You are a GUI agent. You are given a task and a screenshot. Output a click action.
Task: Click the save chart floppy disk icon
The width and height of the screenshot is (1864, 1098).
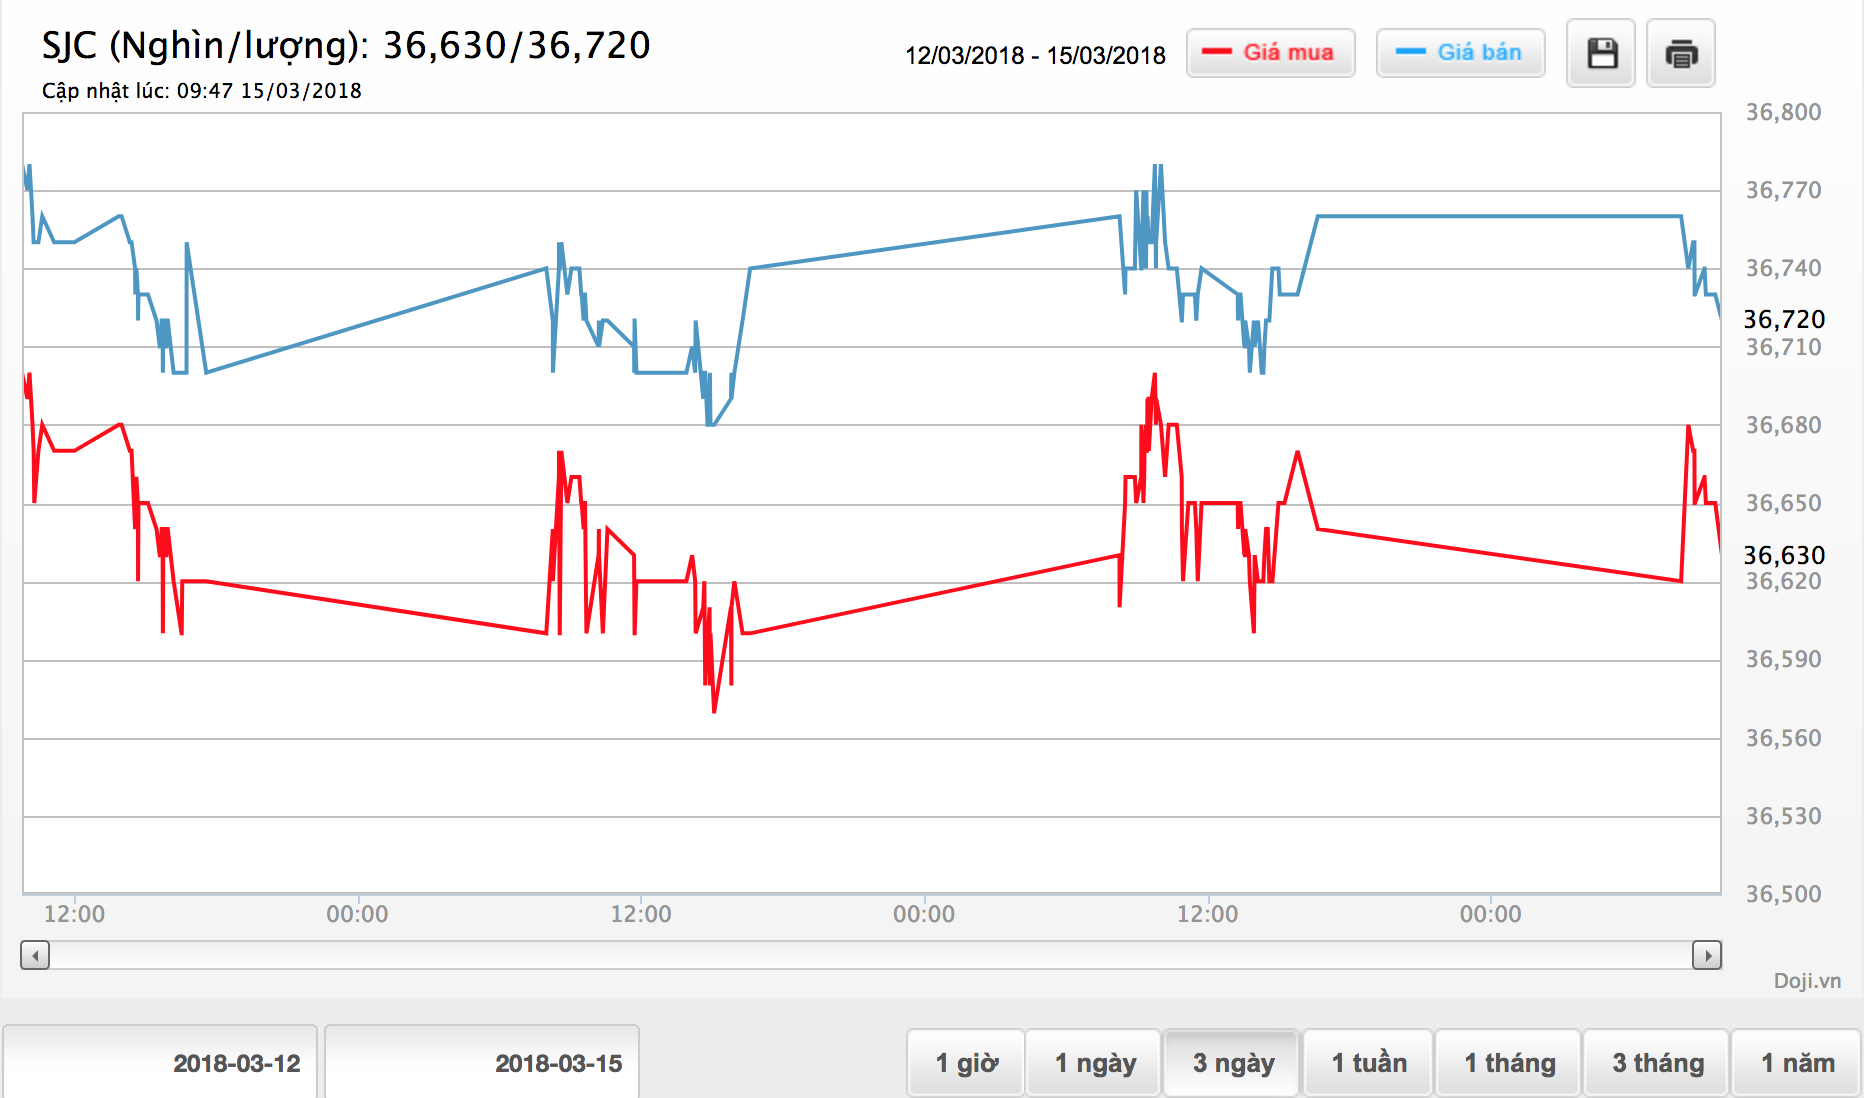coord(1601,53)
